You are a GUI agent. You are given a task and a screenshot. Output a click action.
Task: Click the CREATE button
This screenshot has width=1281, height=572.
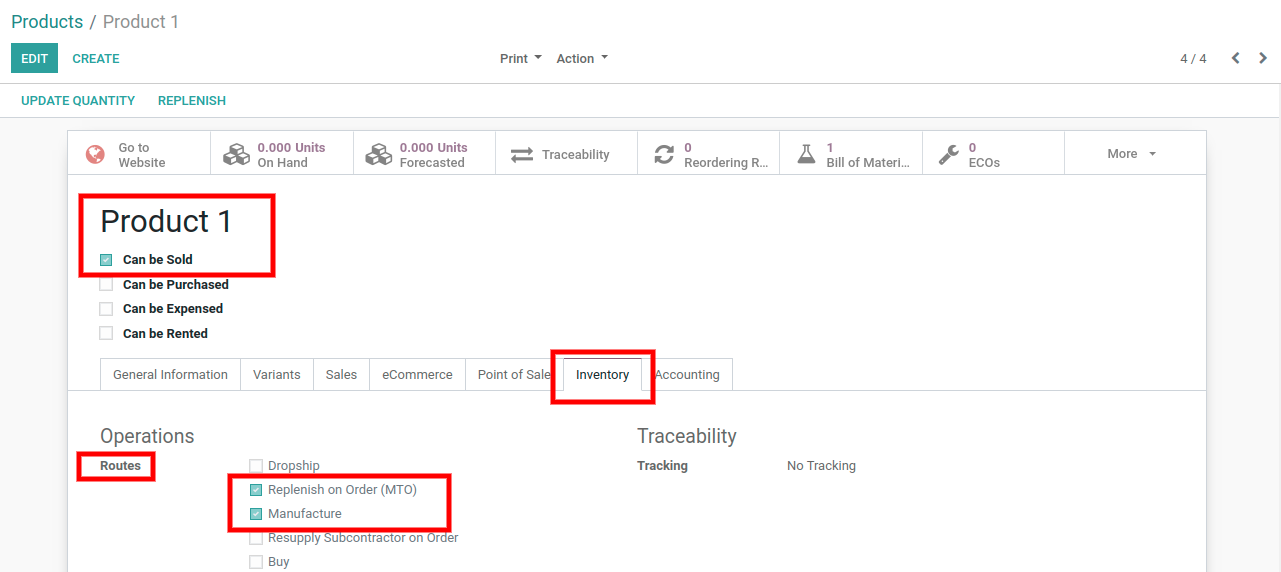pos(96,59)
